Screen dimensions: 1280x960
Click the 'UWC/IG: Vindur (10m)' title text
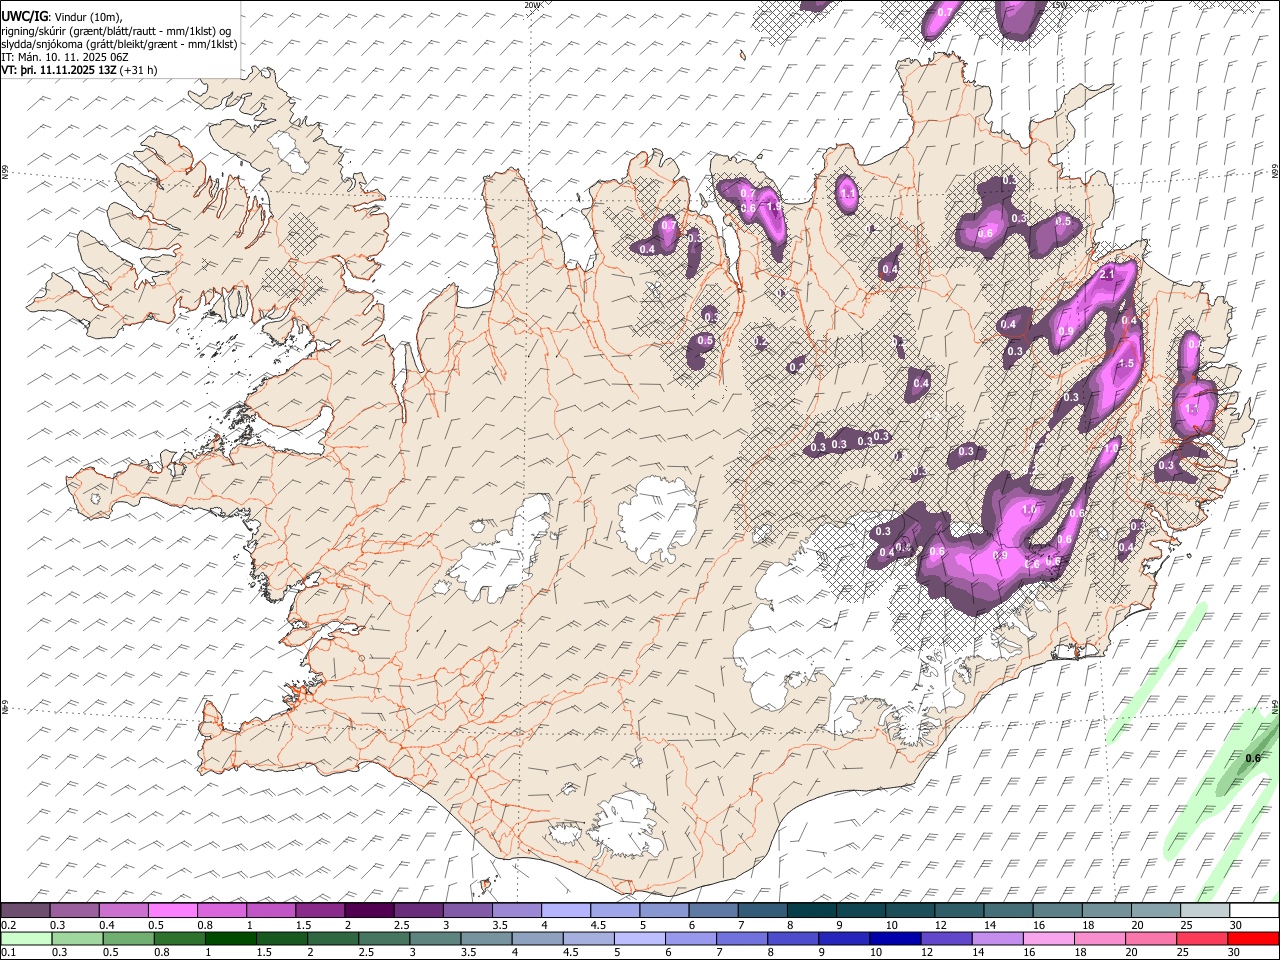tap(62, 17)
